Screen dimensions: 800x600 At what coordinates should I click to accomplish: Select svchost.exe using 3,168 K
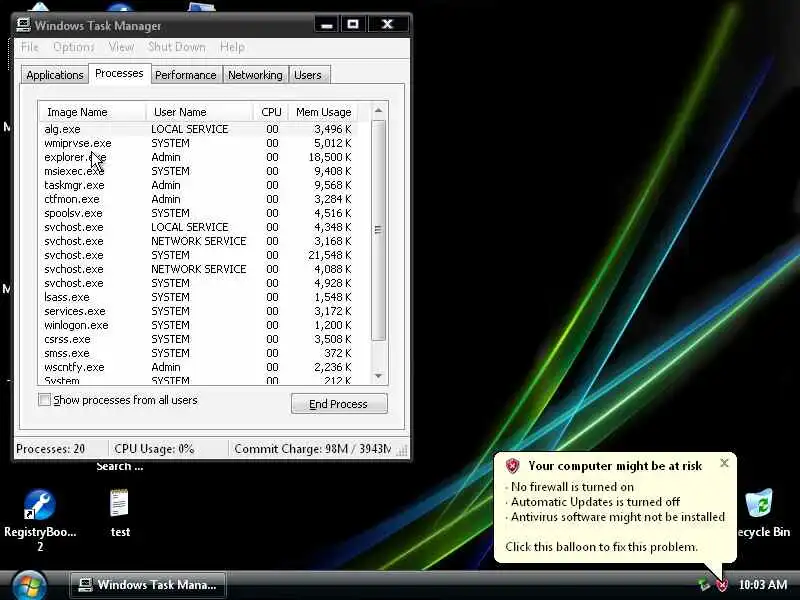[x=198, y=241]
